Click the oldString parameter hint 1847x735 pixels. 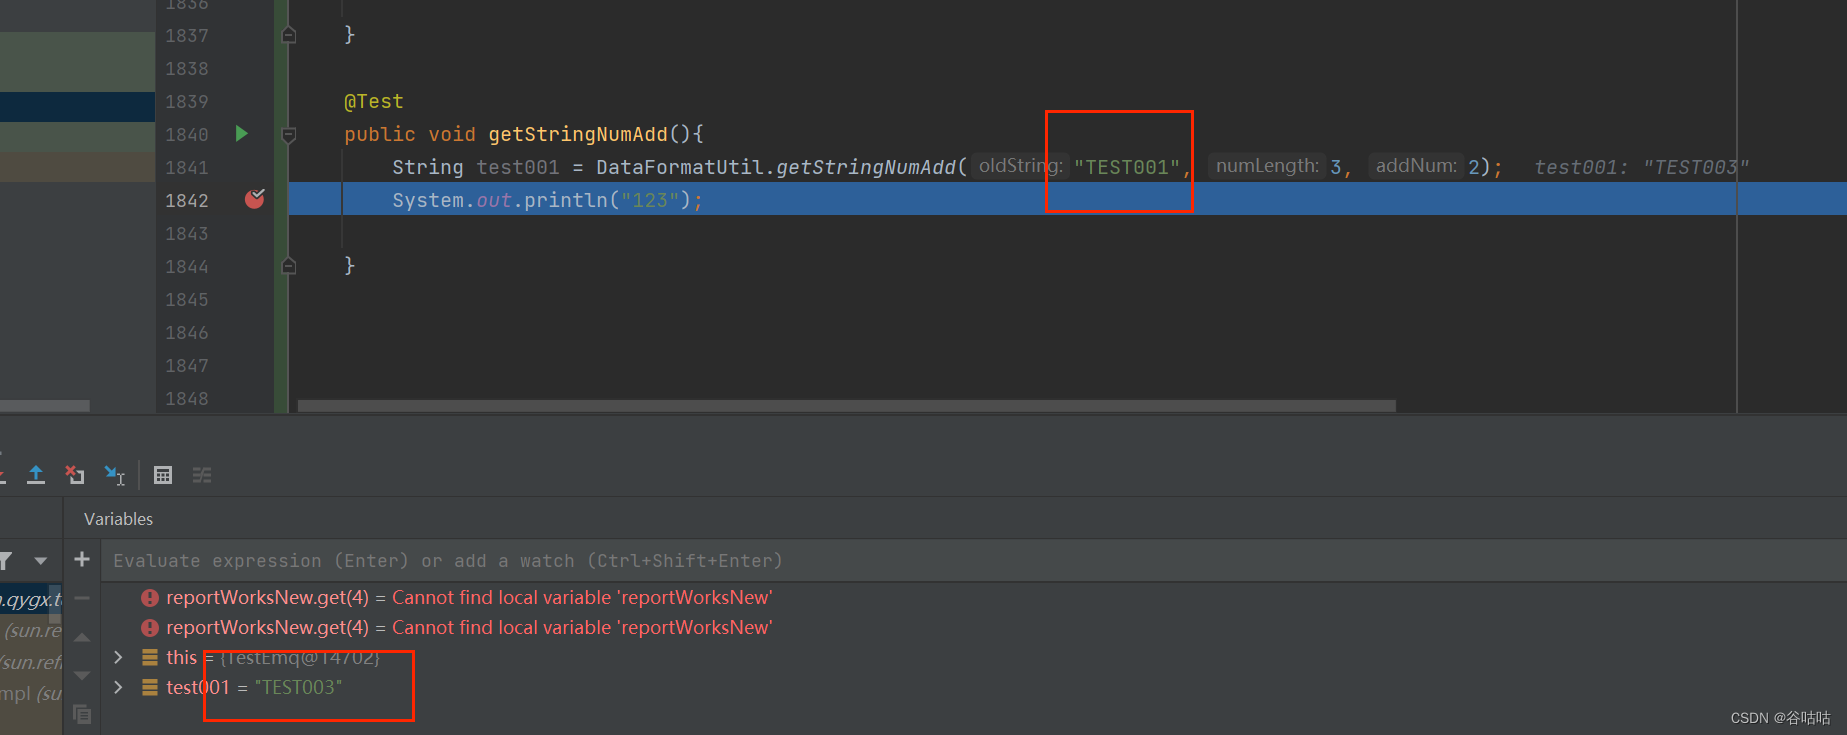(1018, 166)
